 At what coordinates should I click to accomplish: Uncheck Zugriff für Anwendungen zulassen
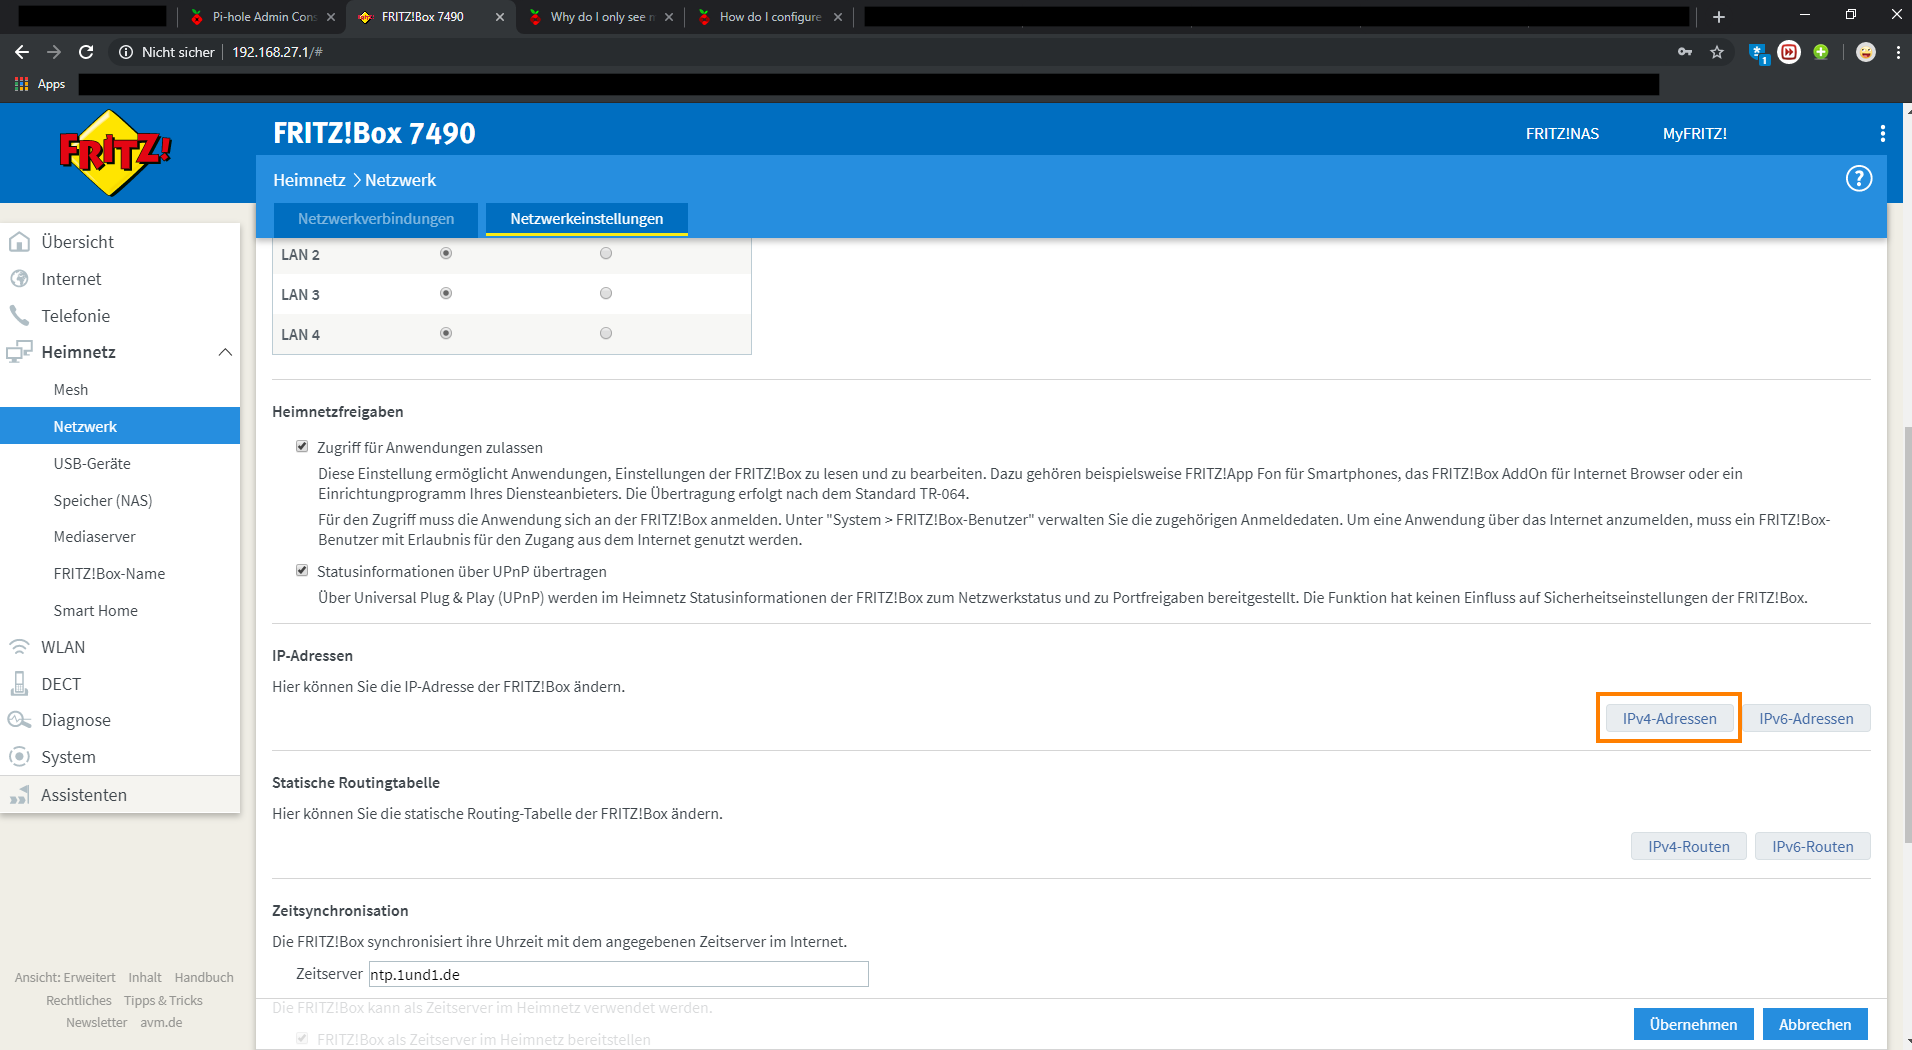(302, 447)
